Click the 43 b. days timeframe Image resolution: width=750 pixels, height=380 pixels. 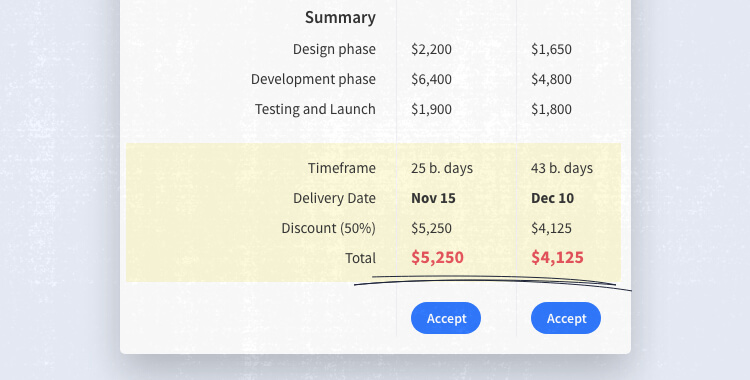click(562, 168)
